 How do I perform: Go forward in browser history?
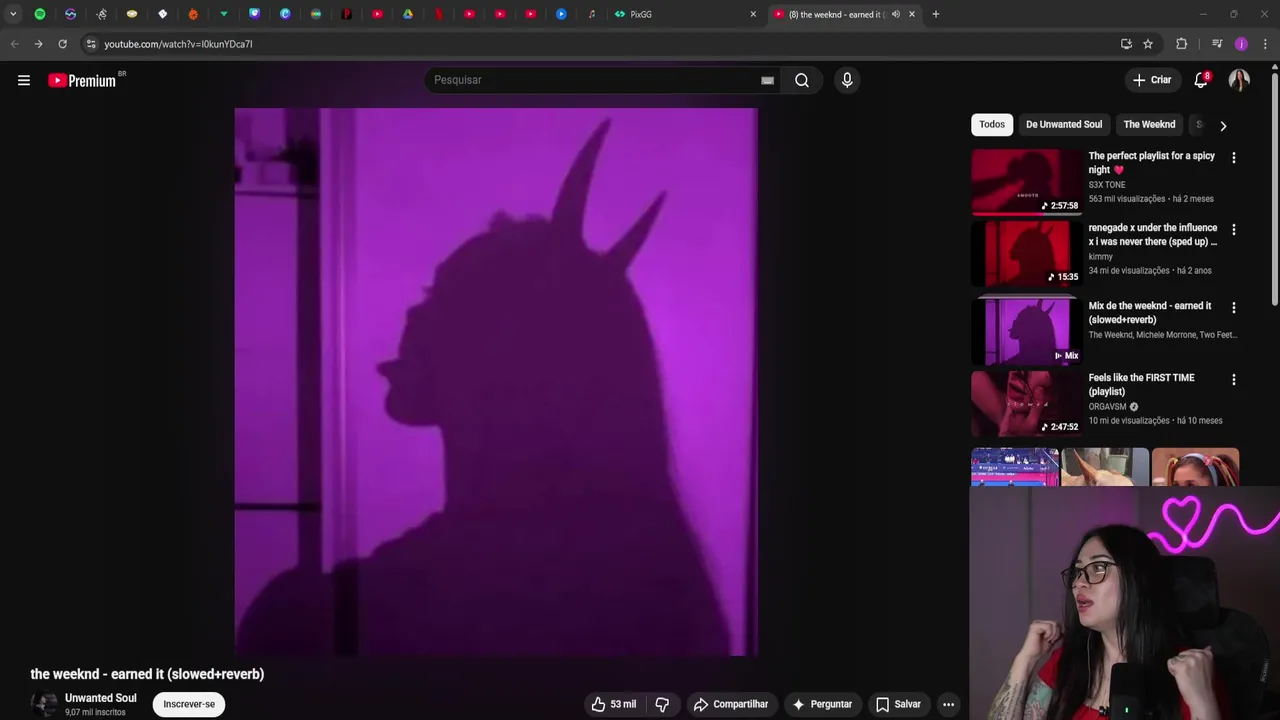tap(38, 44)
